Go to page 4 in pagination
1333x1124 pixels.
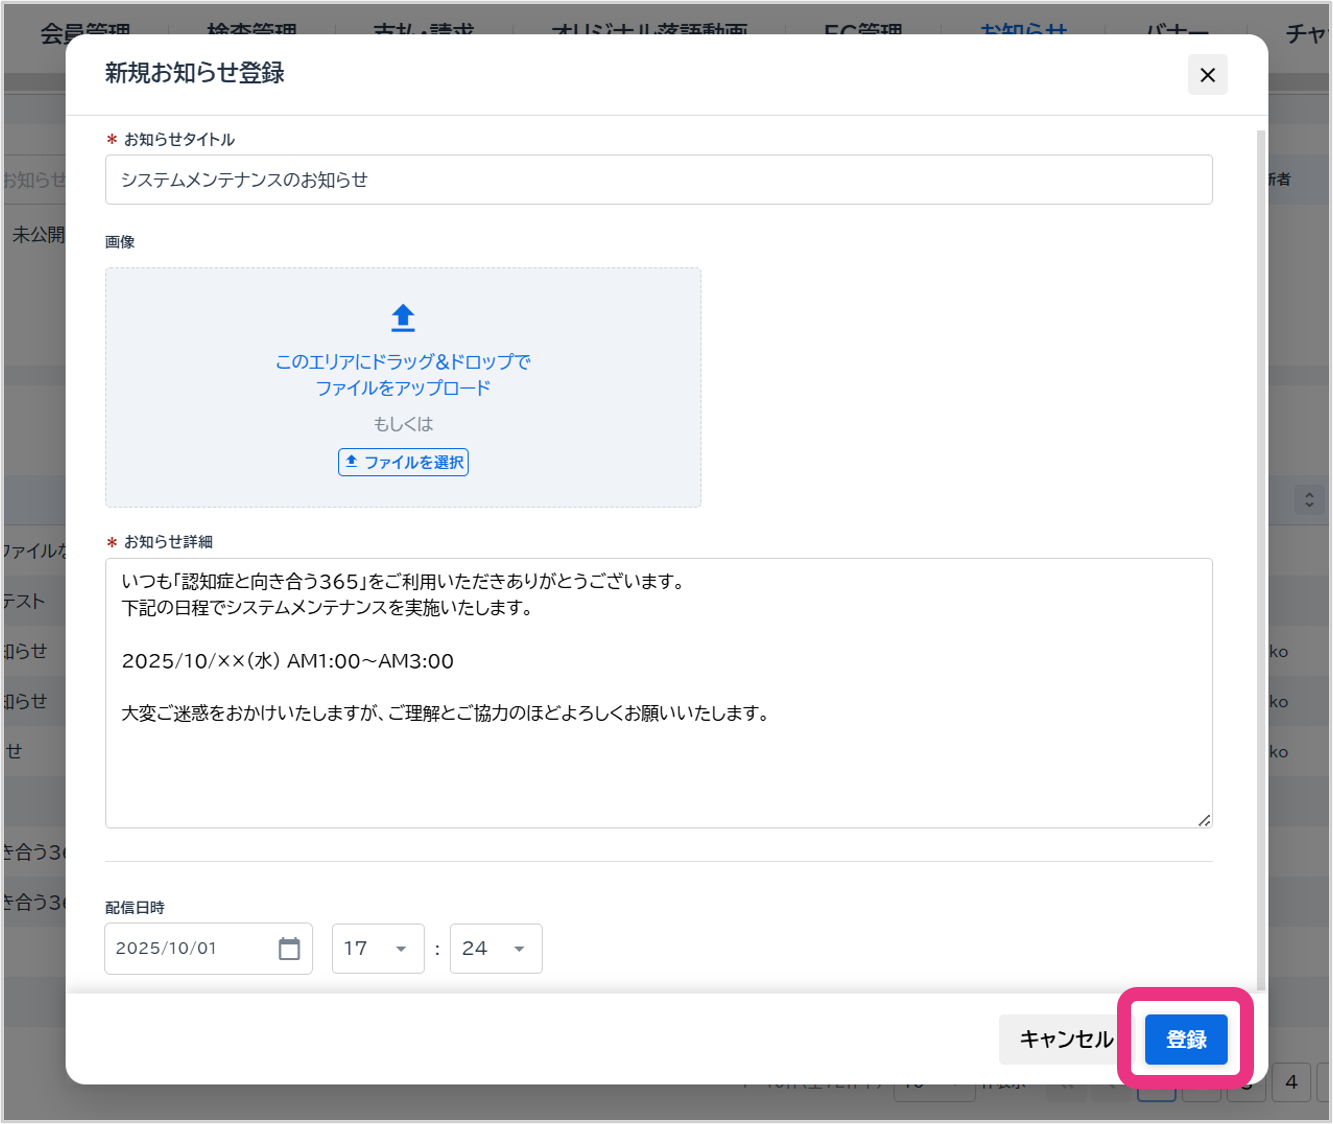[1291, 1082]
